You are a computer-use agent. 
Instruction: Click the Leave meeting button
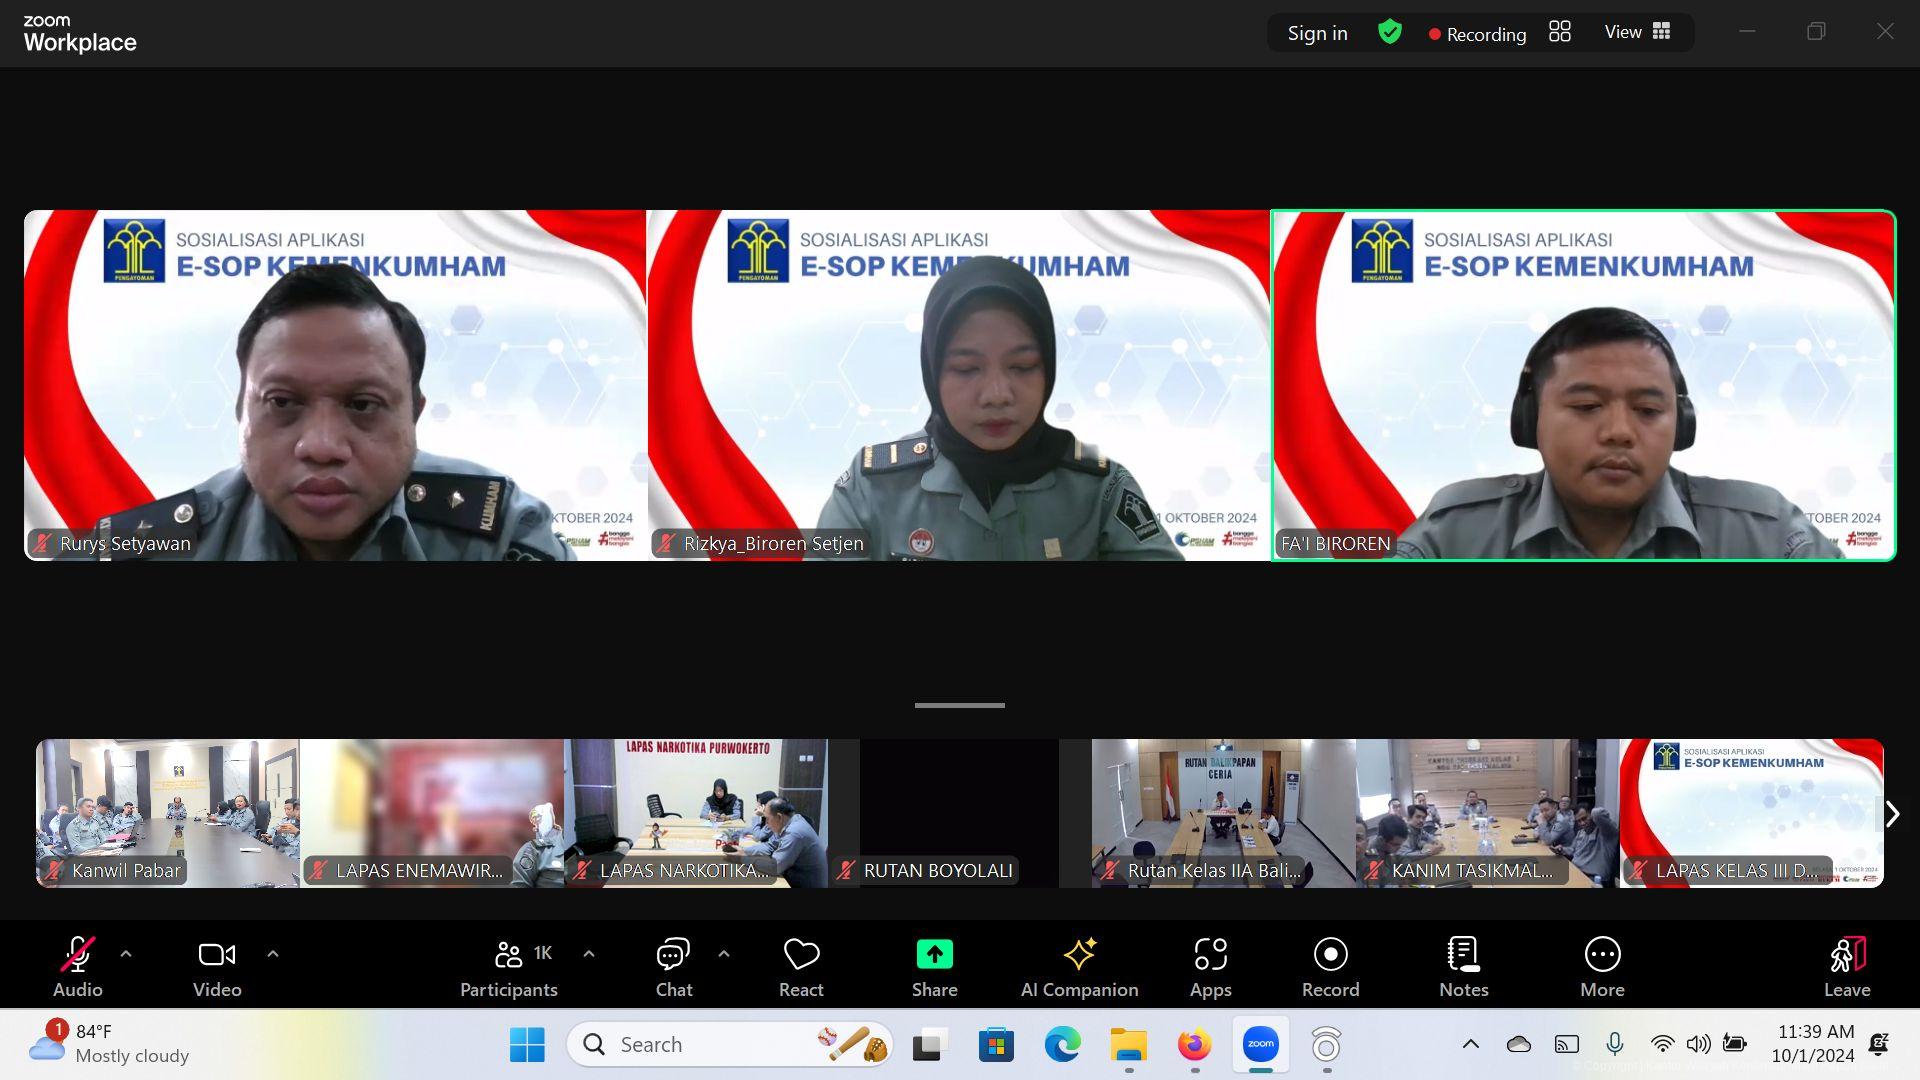tap(1847, 967)
